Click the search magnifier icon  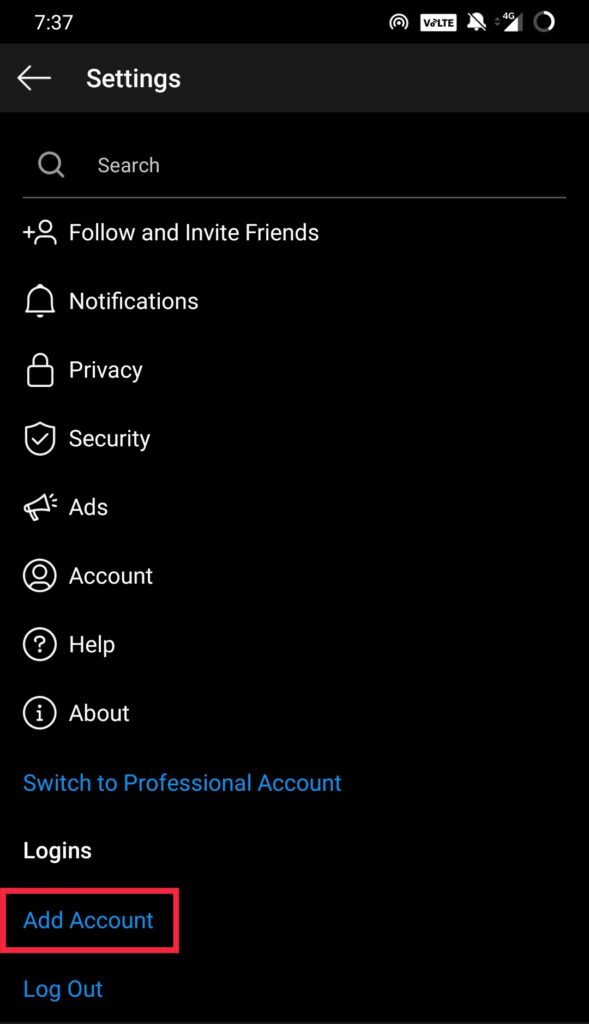51,165
